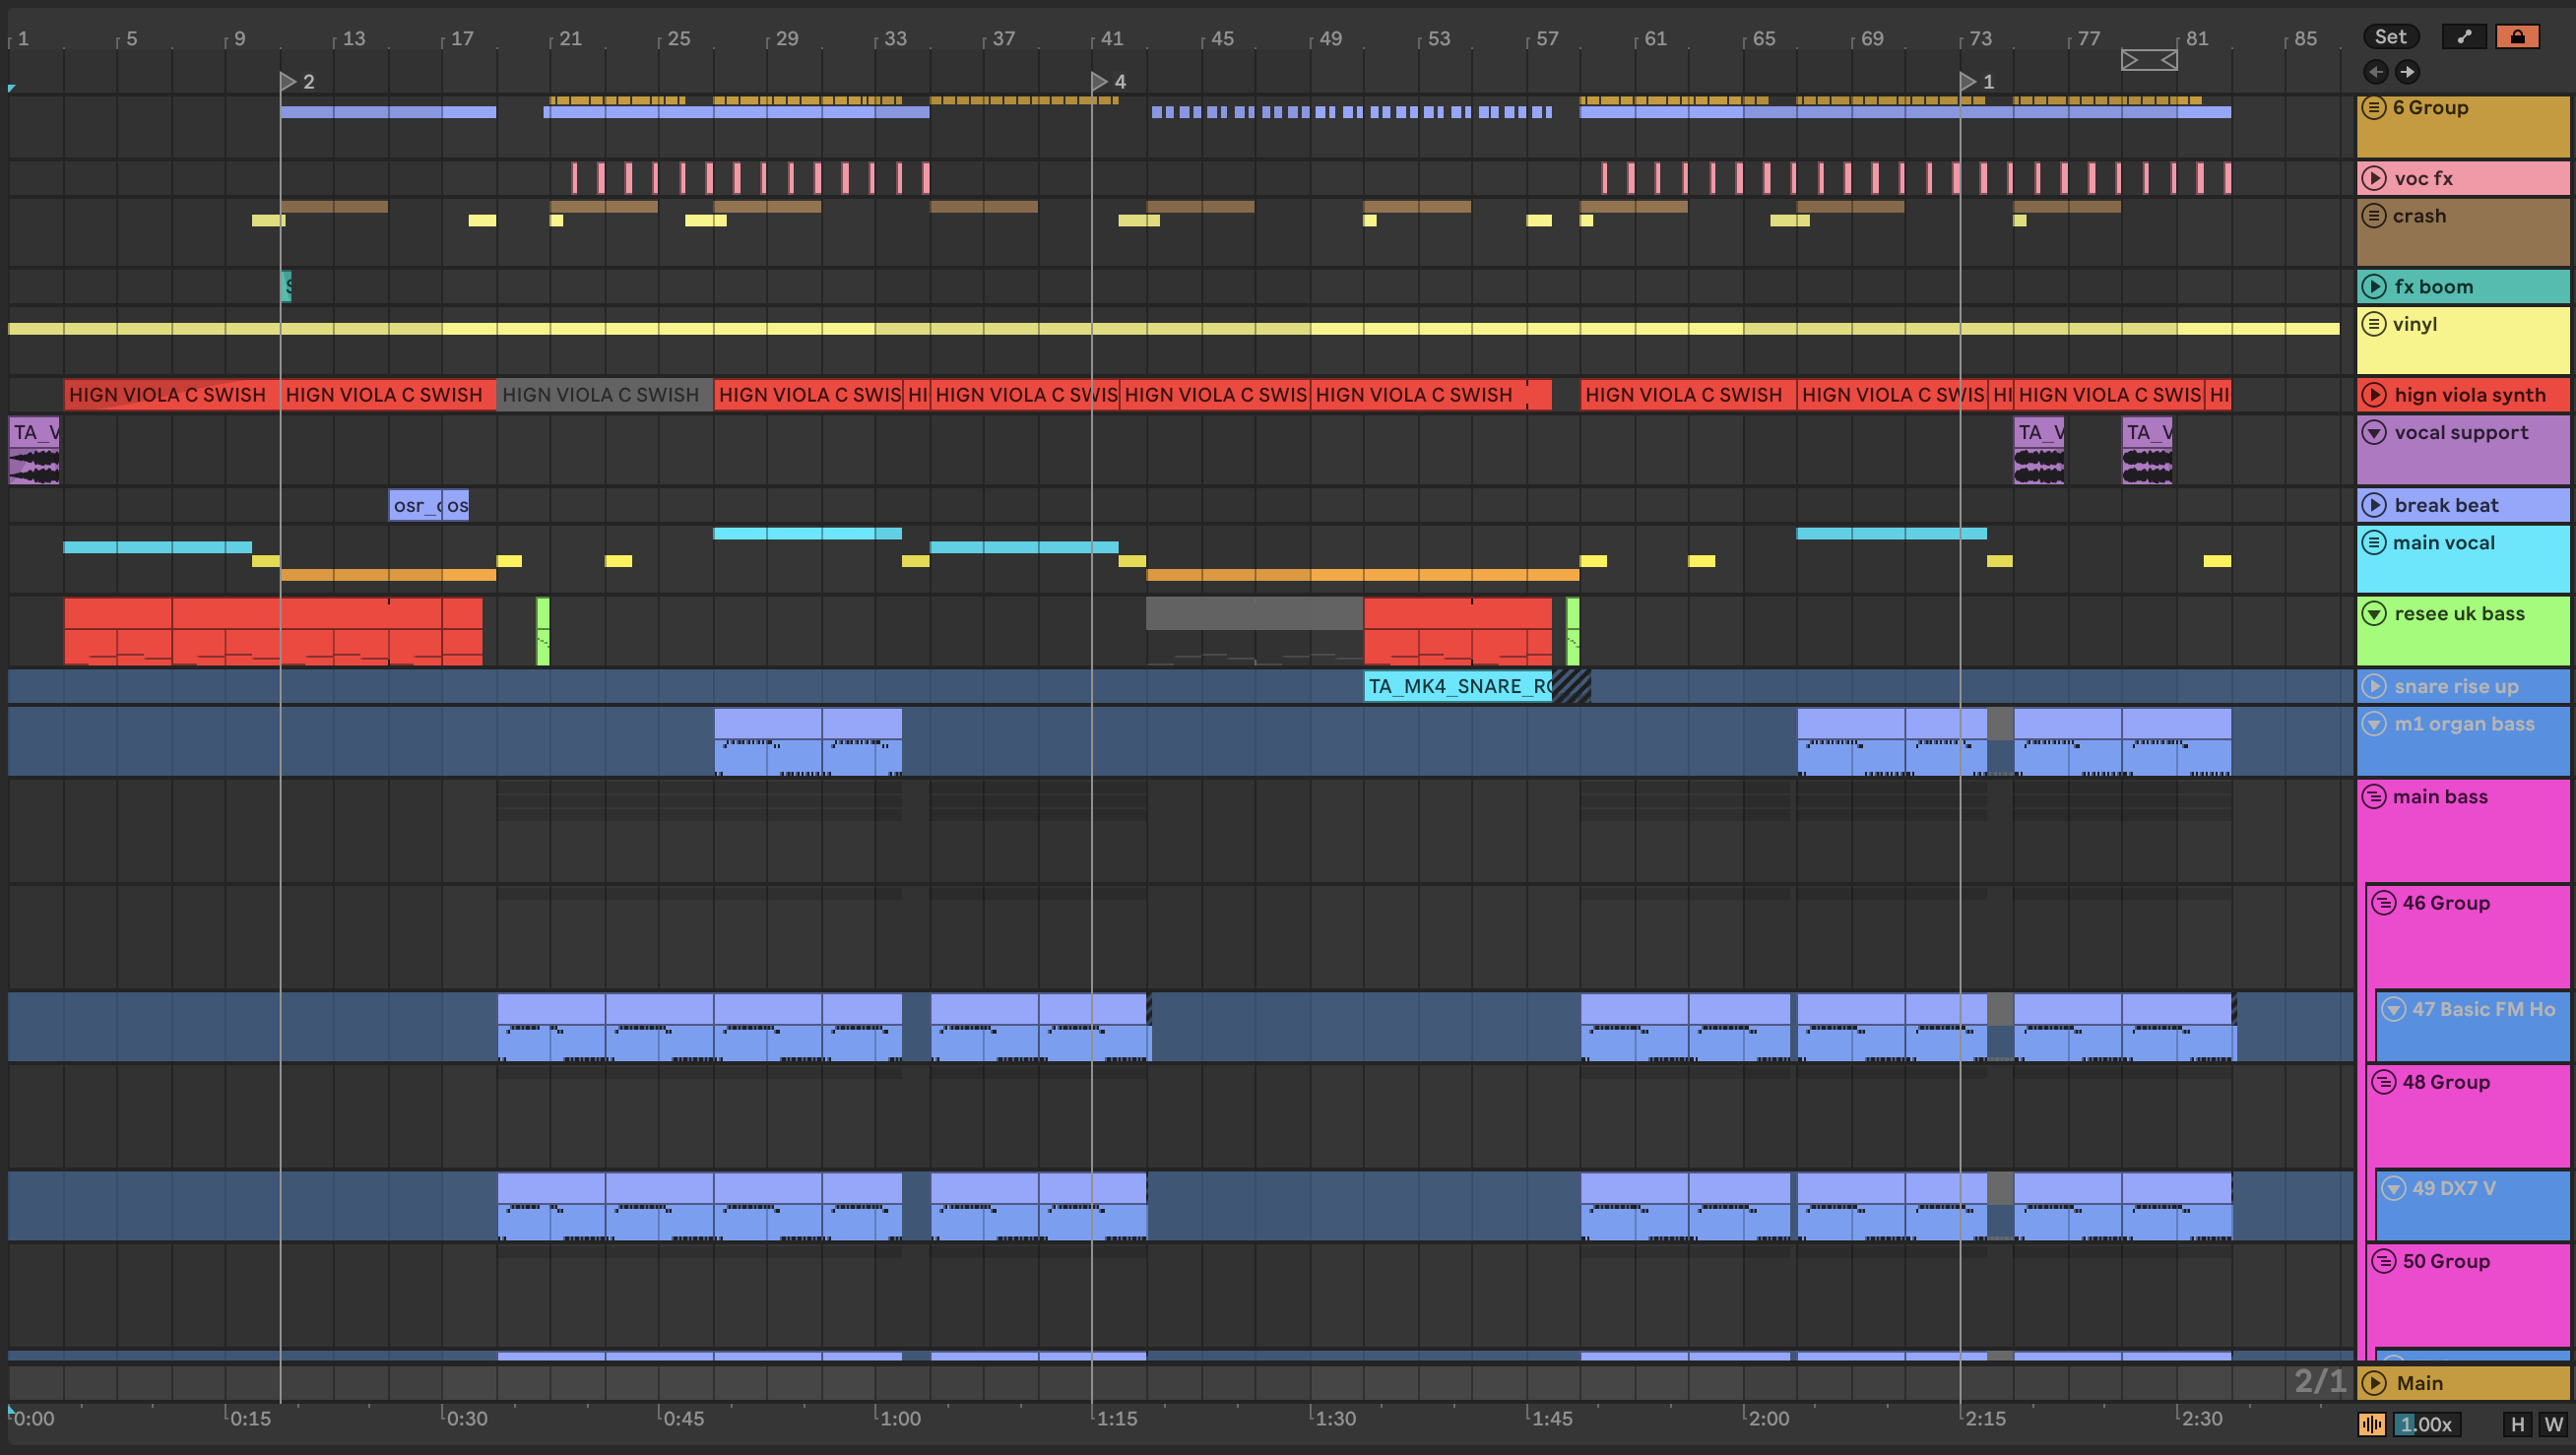Click the waveform vertical zoom icon
This screenshot has height=1455, width=2576.
(2371, 1424)
